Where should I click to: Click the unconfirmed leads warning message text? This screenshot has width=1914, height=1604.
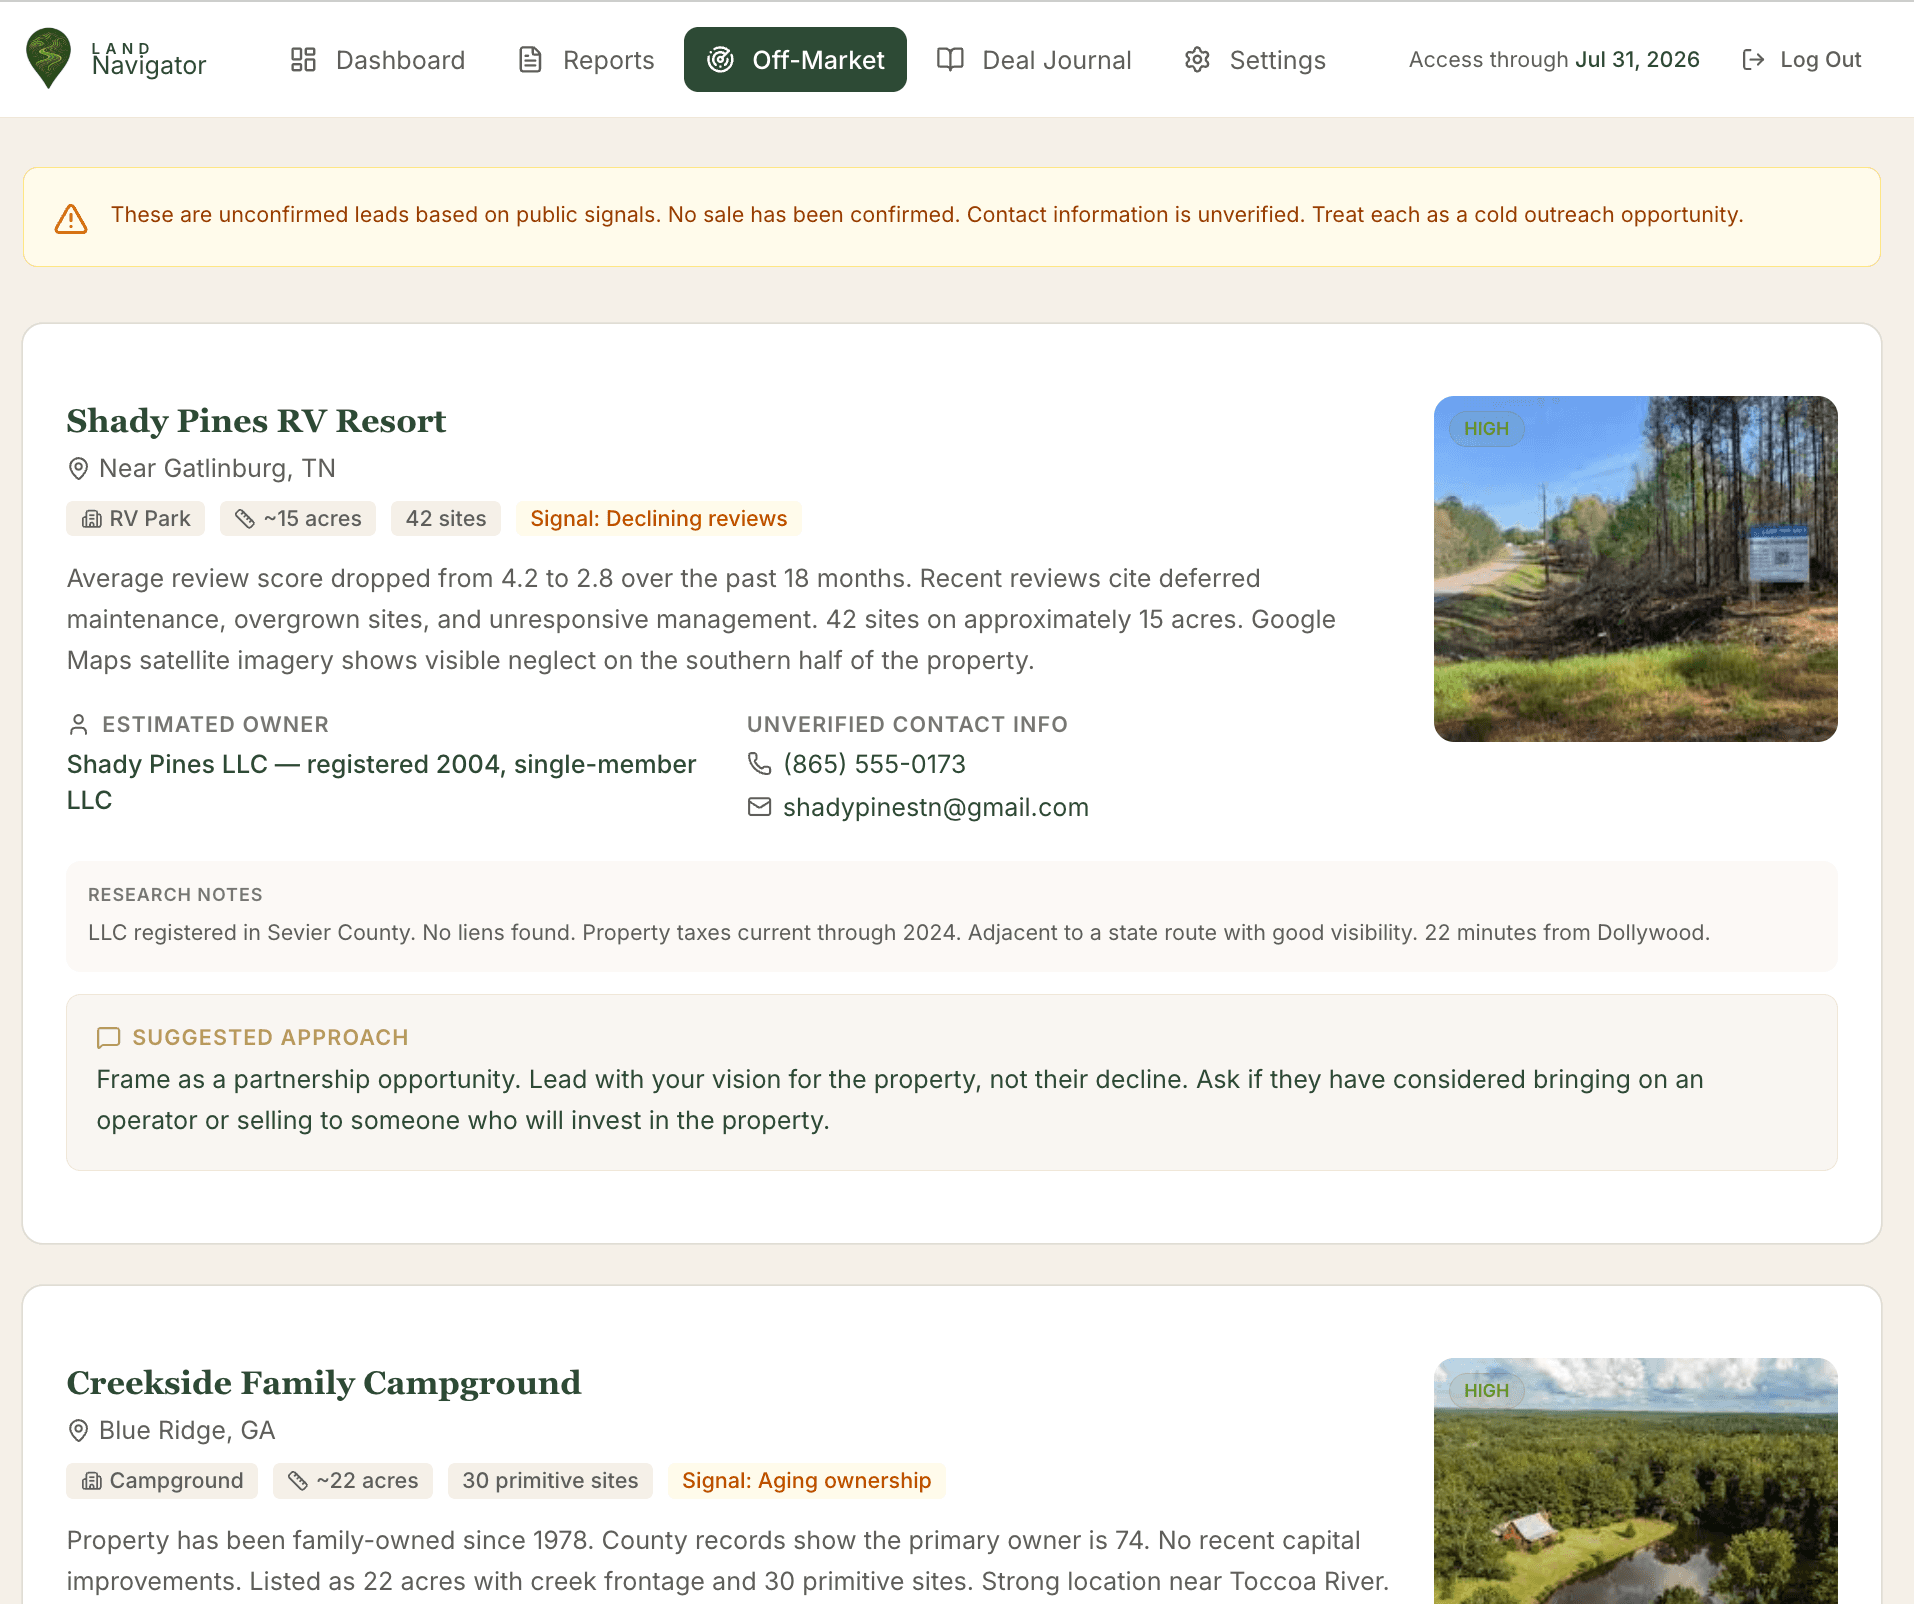pos(927,215)
